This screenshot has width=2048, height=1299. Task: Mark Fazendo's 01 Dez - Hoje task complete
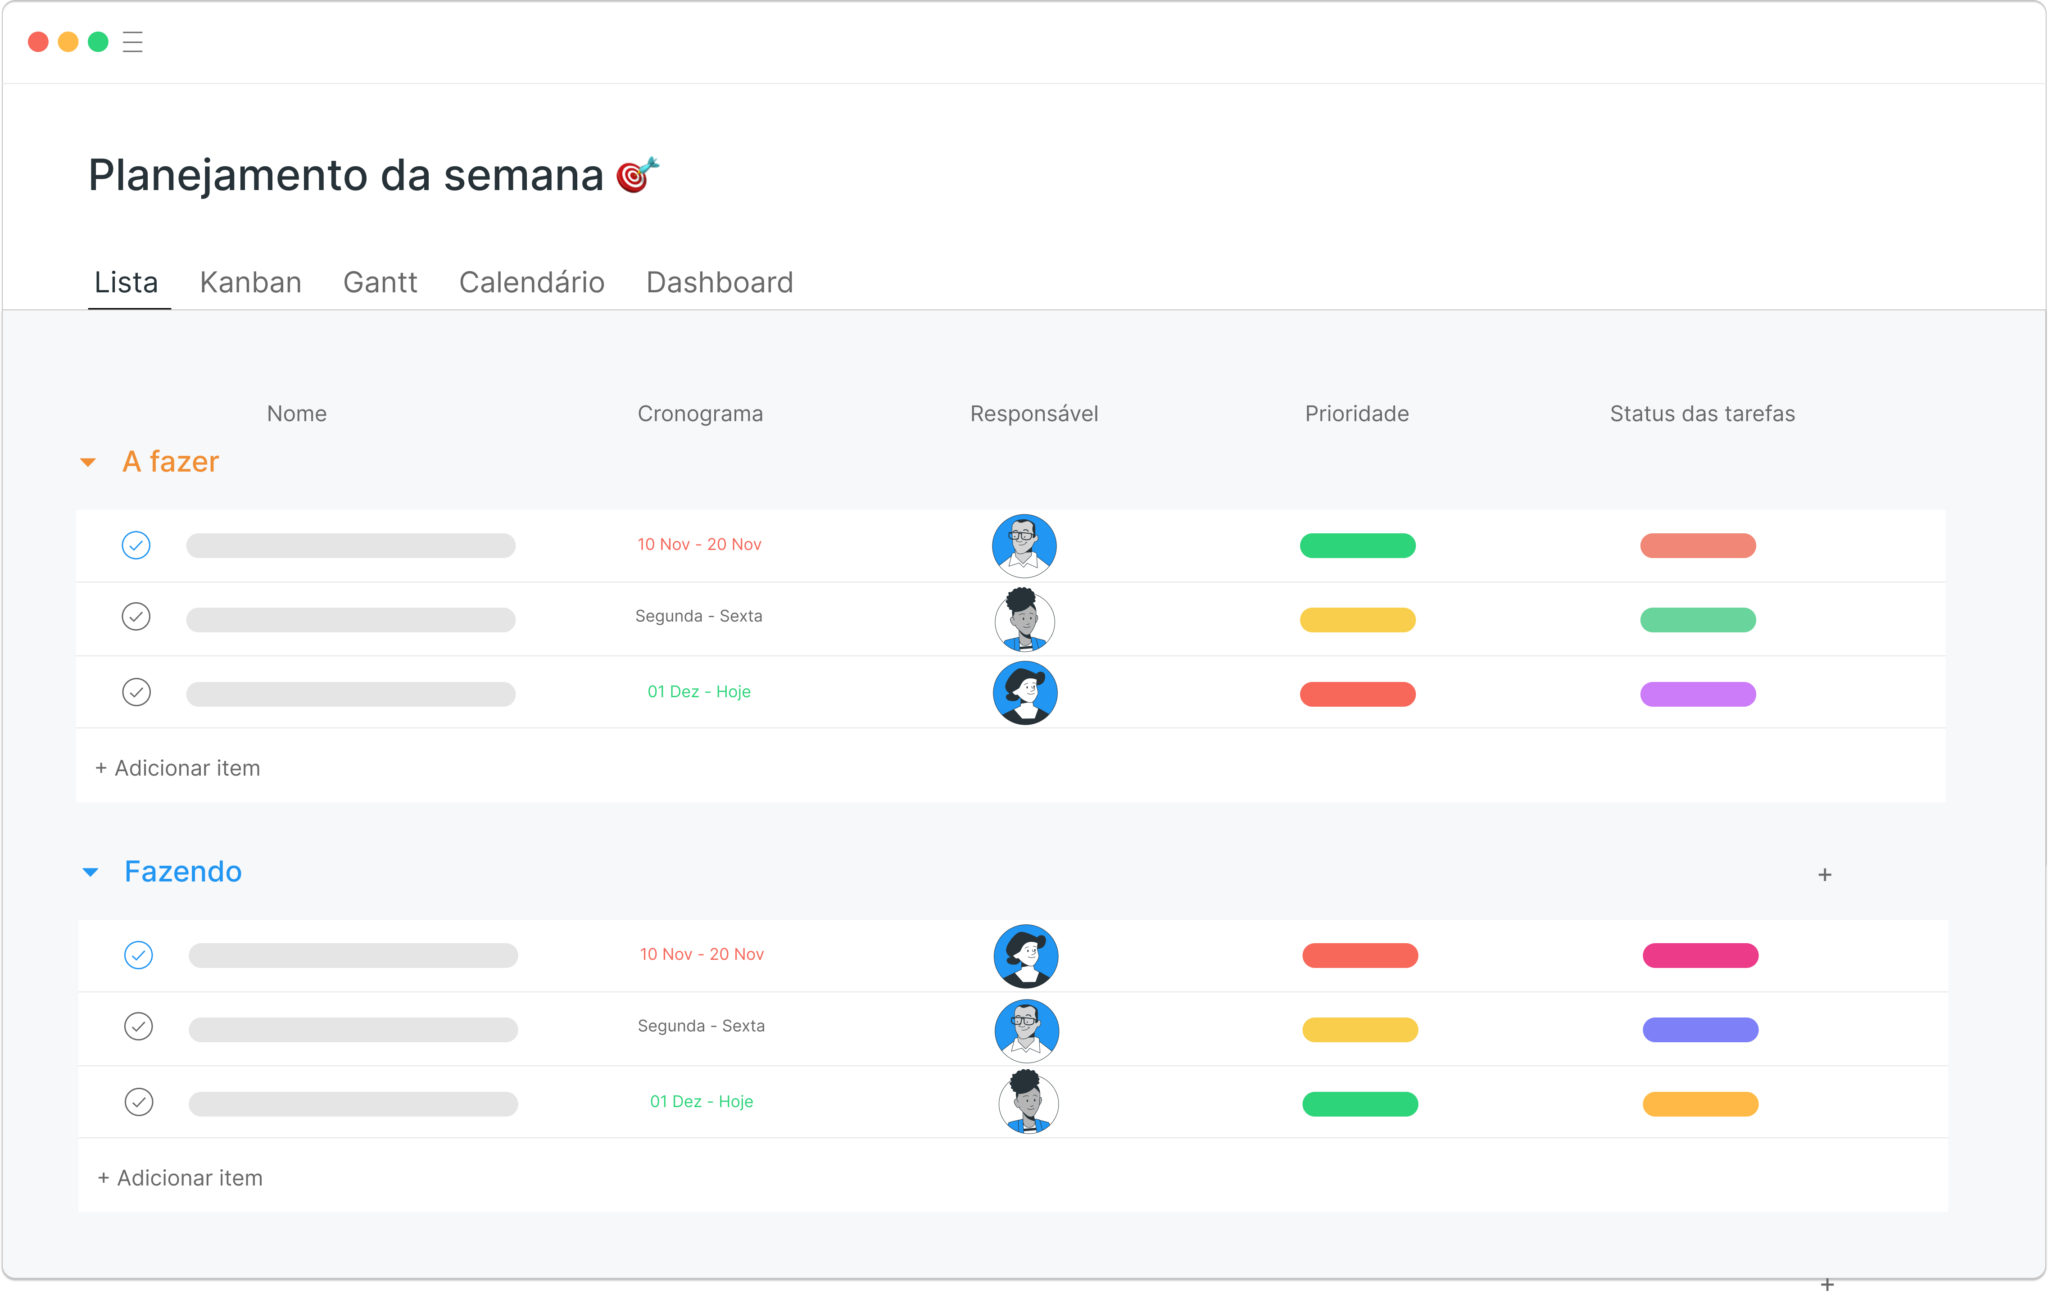pyautogui.click(x=139, y=1102)
